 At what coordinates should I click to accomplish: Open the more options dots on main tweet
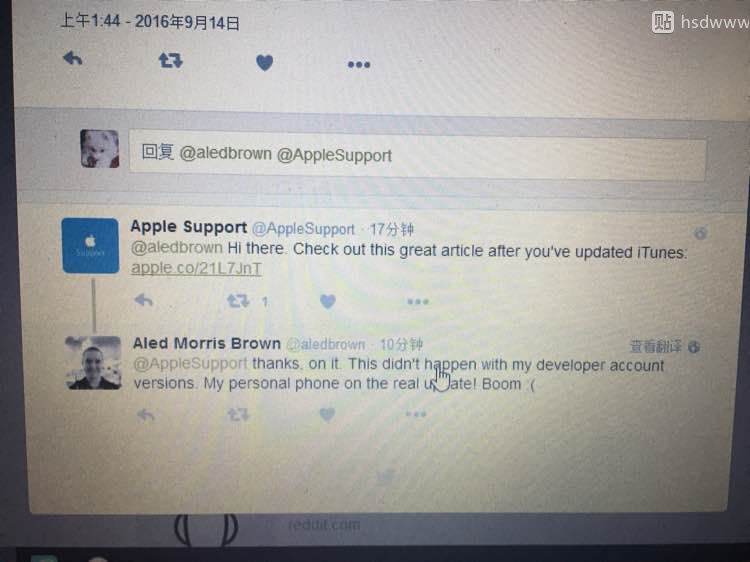click(359, 65)
